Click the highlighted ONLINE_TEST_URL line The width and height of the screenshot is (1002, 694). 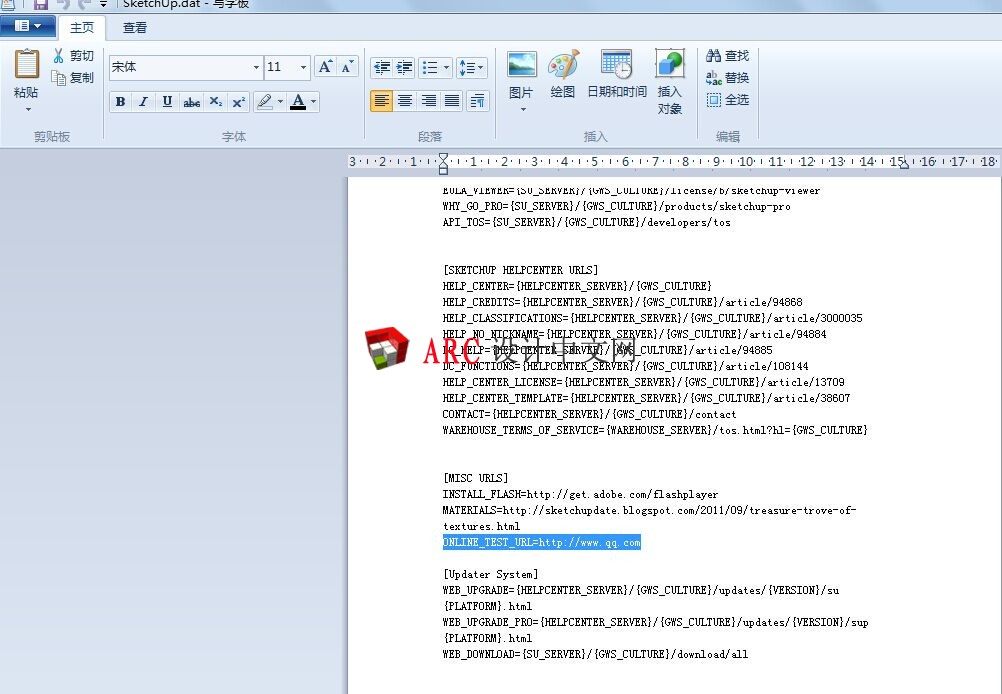pyautogui.click(x=542, y=543)
